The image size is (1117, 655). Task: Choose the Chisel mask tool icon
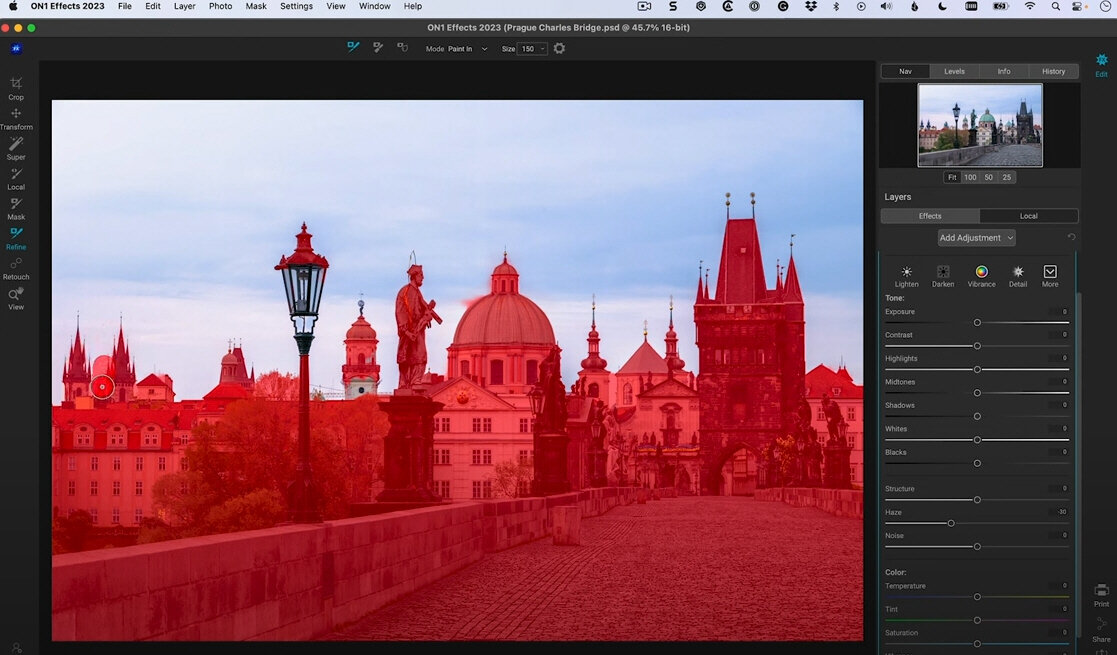[378, 48]
